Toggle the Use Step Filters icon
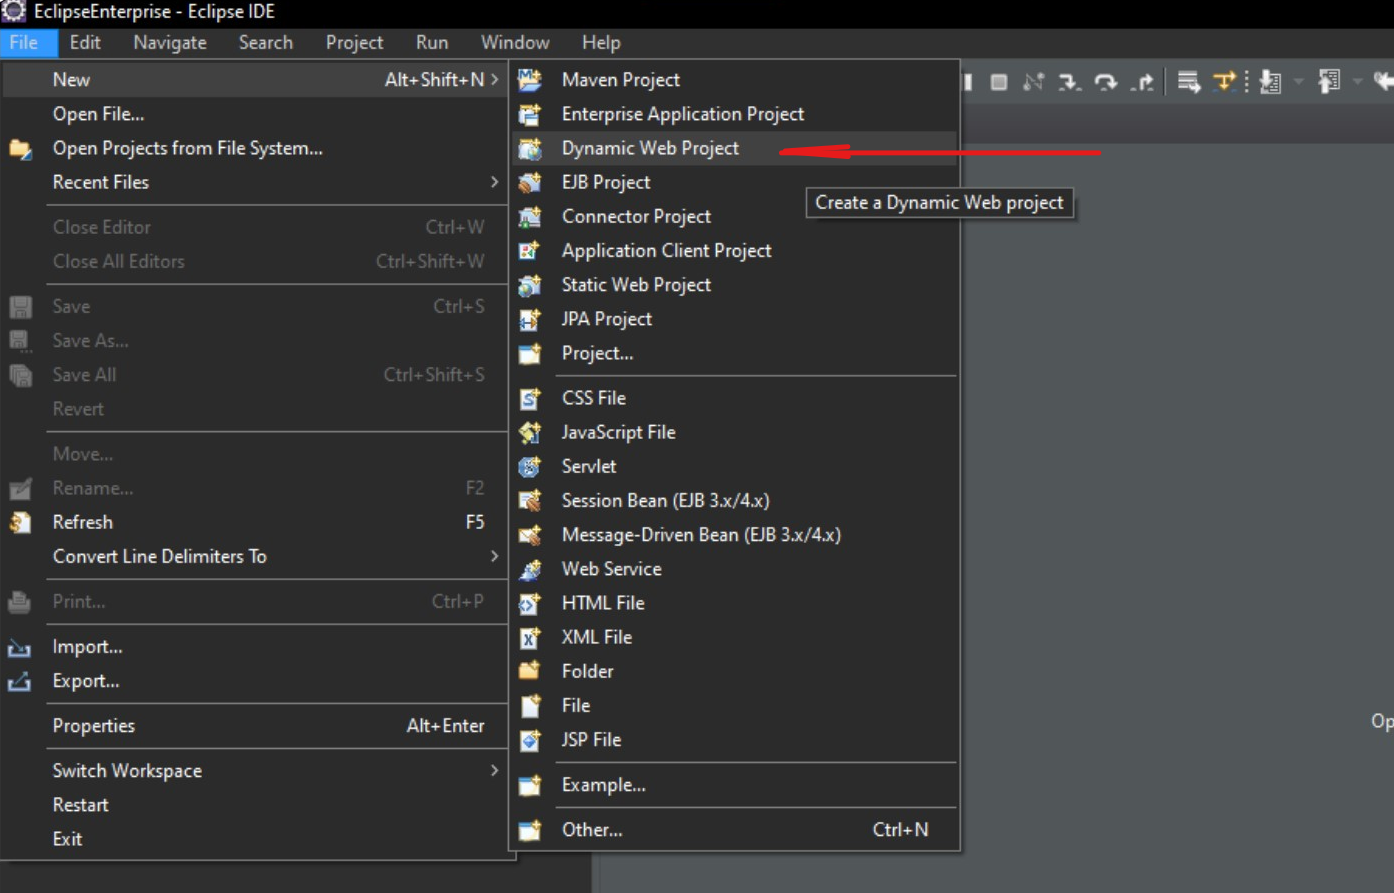Screen dimensions: 1394x893 point(1224,82)
